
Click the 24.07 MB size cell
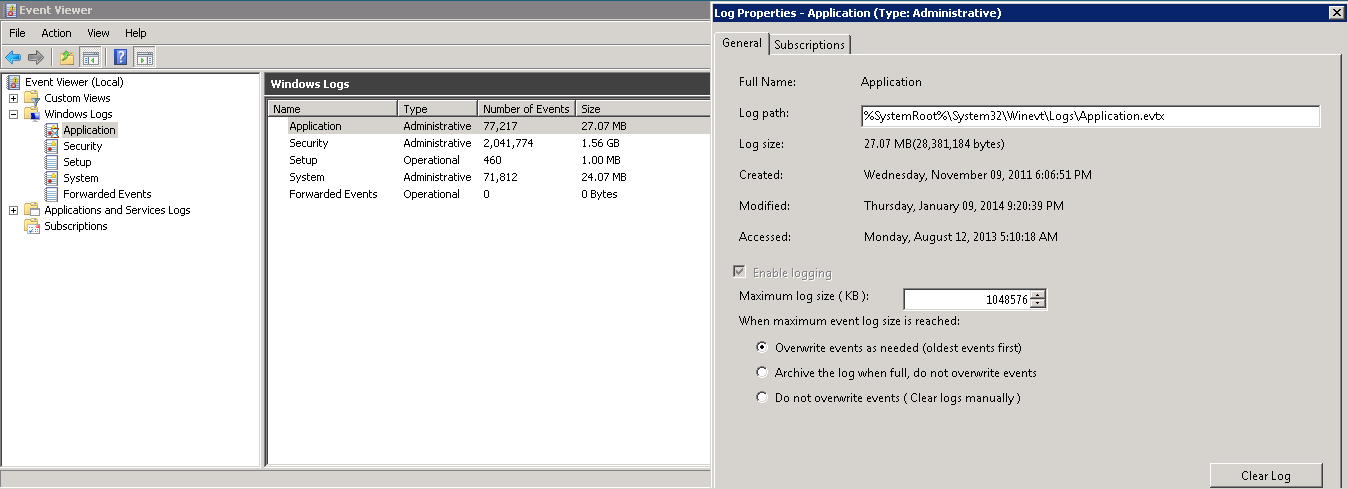604,177
